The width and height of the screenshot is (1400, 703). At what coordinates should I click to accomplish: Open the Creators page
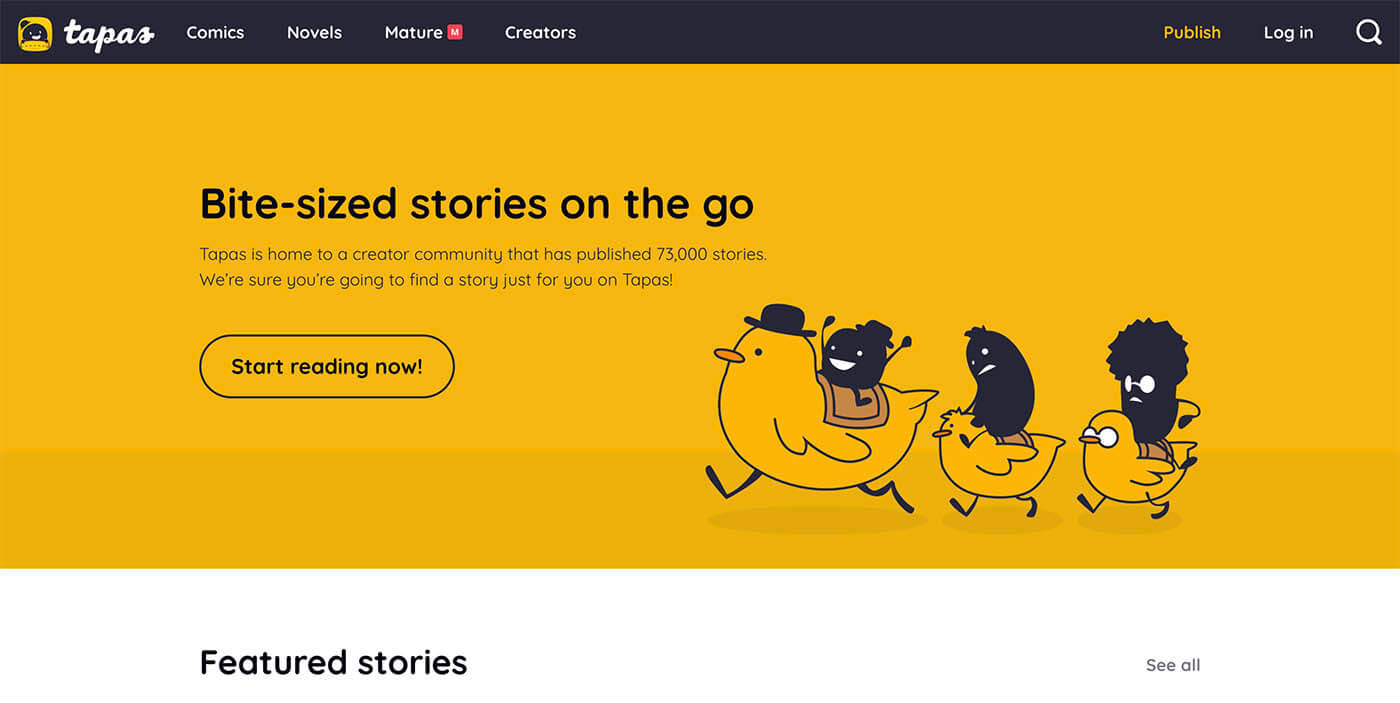[x=540, y=32]
